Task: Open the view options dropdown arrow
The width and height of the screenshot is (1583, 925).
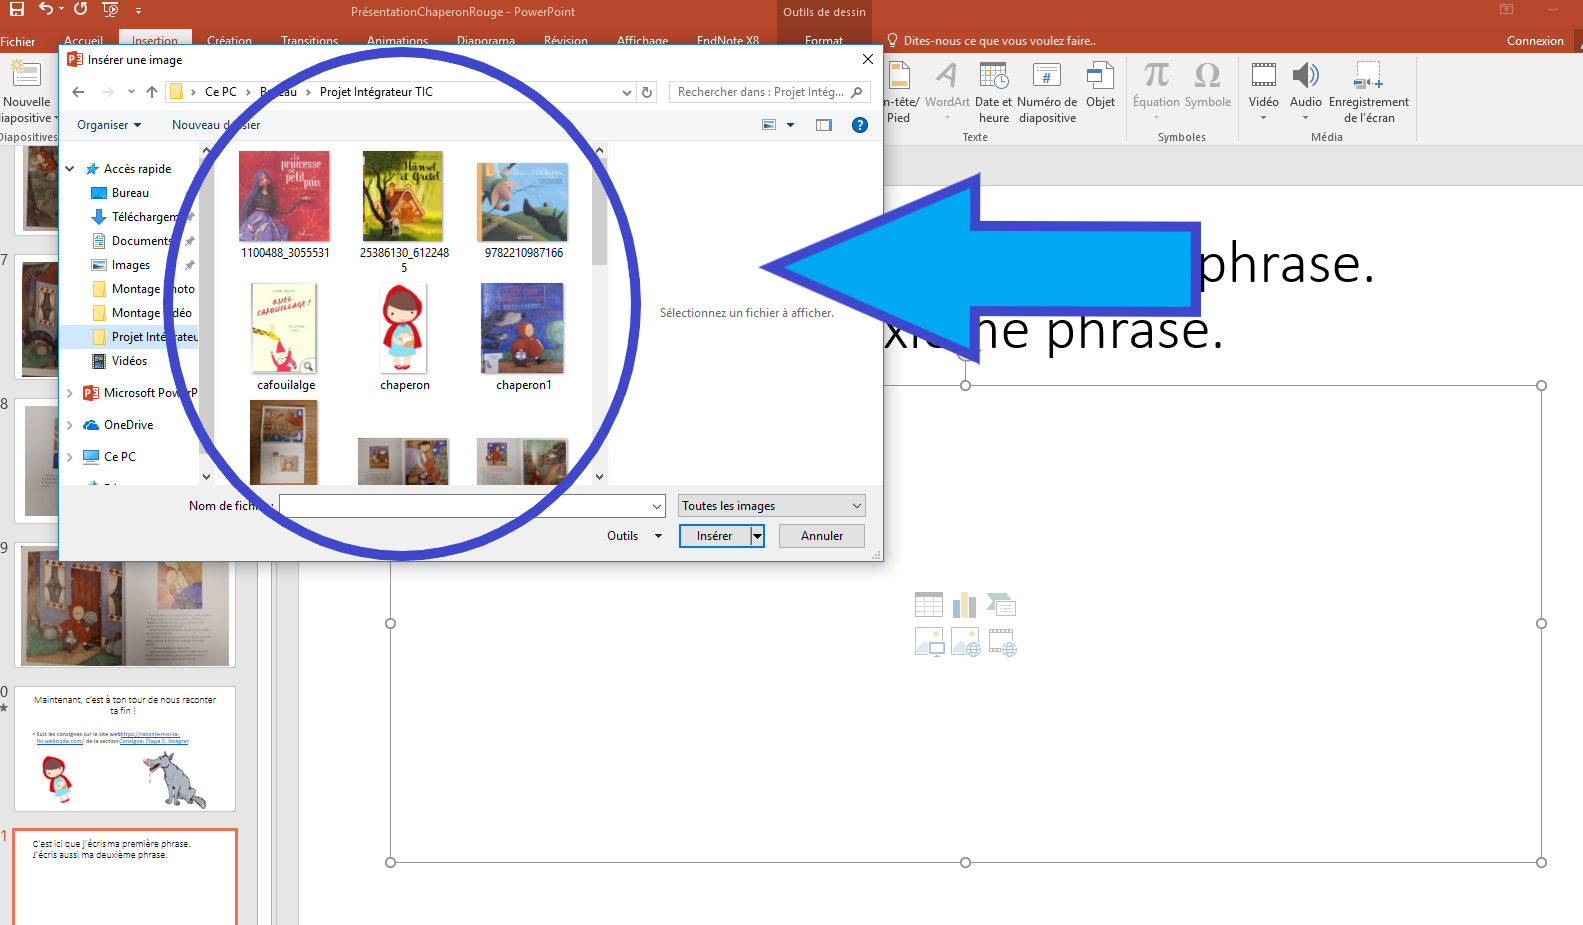Action: 790,125
